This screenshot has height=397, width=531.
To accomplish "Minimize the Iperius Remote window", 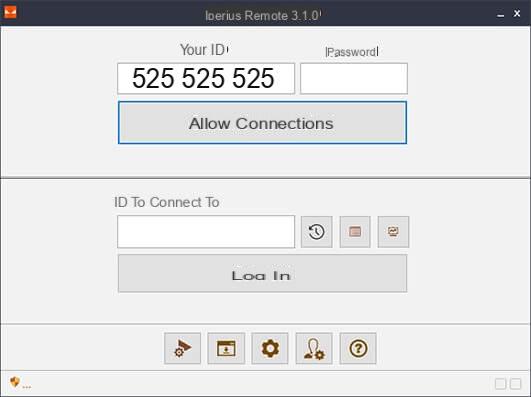I will (501, 15).
